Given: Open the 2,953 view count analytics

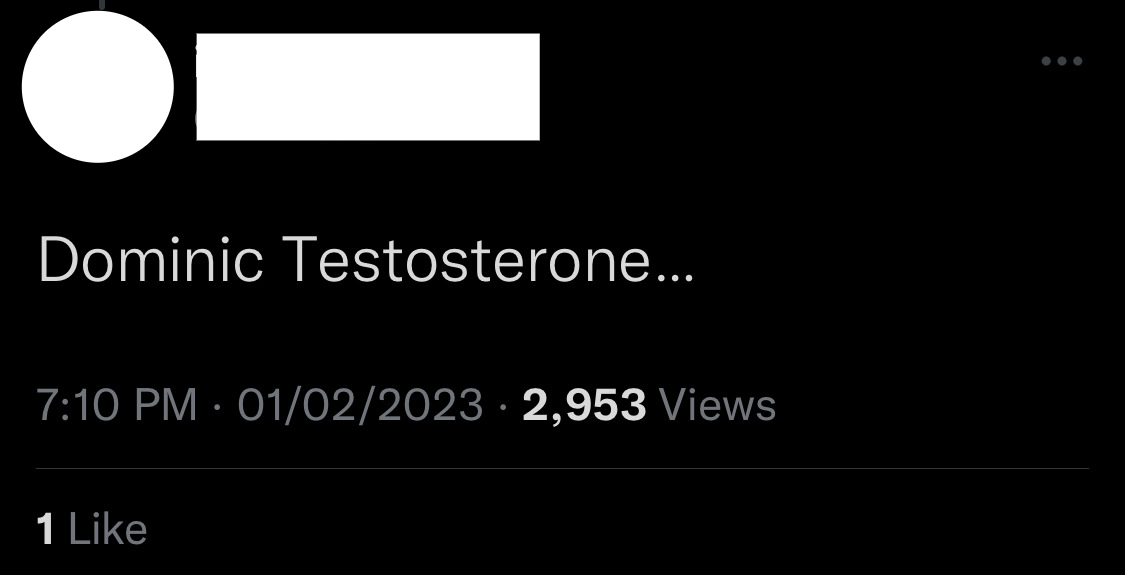Looking at the screenshot, I should tap(584, 406).
